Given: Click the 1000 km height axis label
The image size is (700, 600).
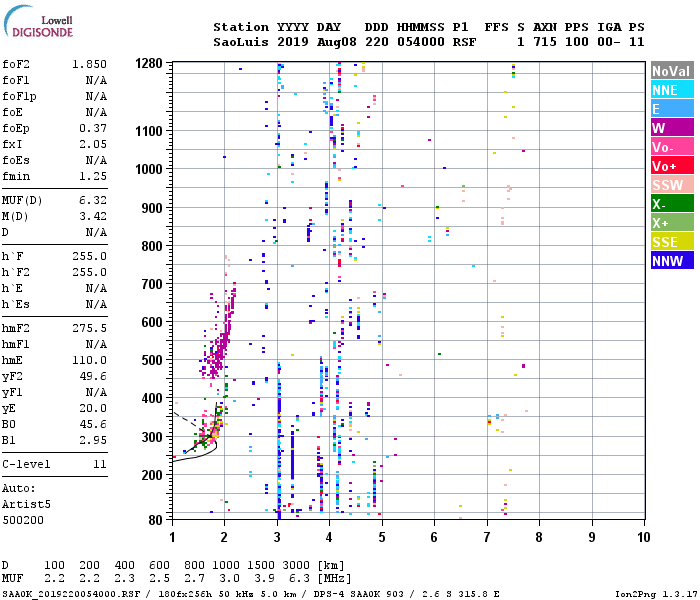Looking at the screenshot, I should click(x=149, y=169).
